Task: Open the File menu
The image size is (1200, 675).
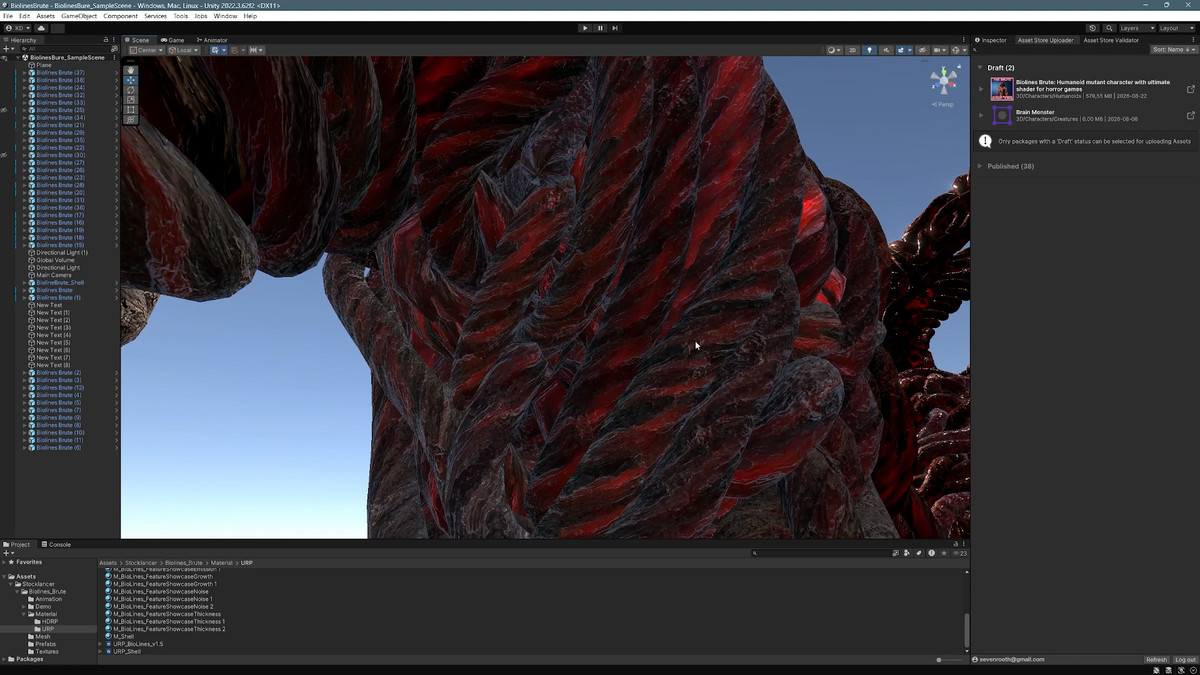Action: [8, 16]
